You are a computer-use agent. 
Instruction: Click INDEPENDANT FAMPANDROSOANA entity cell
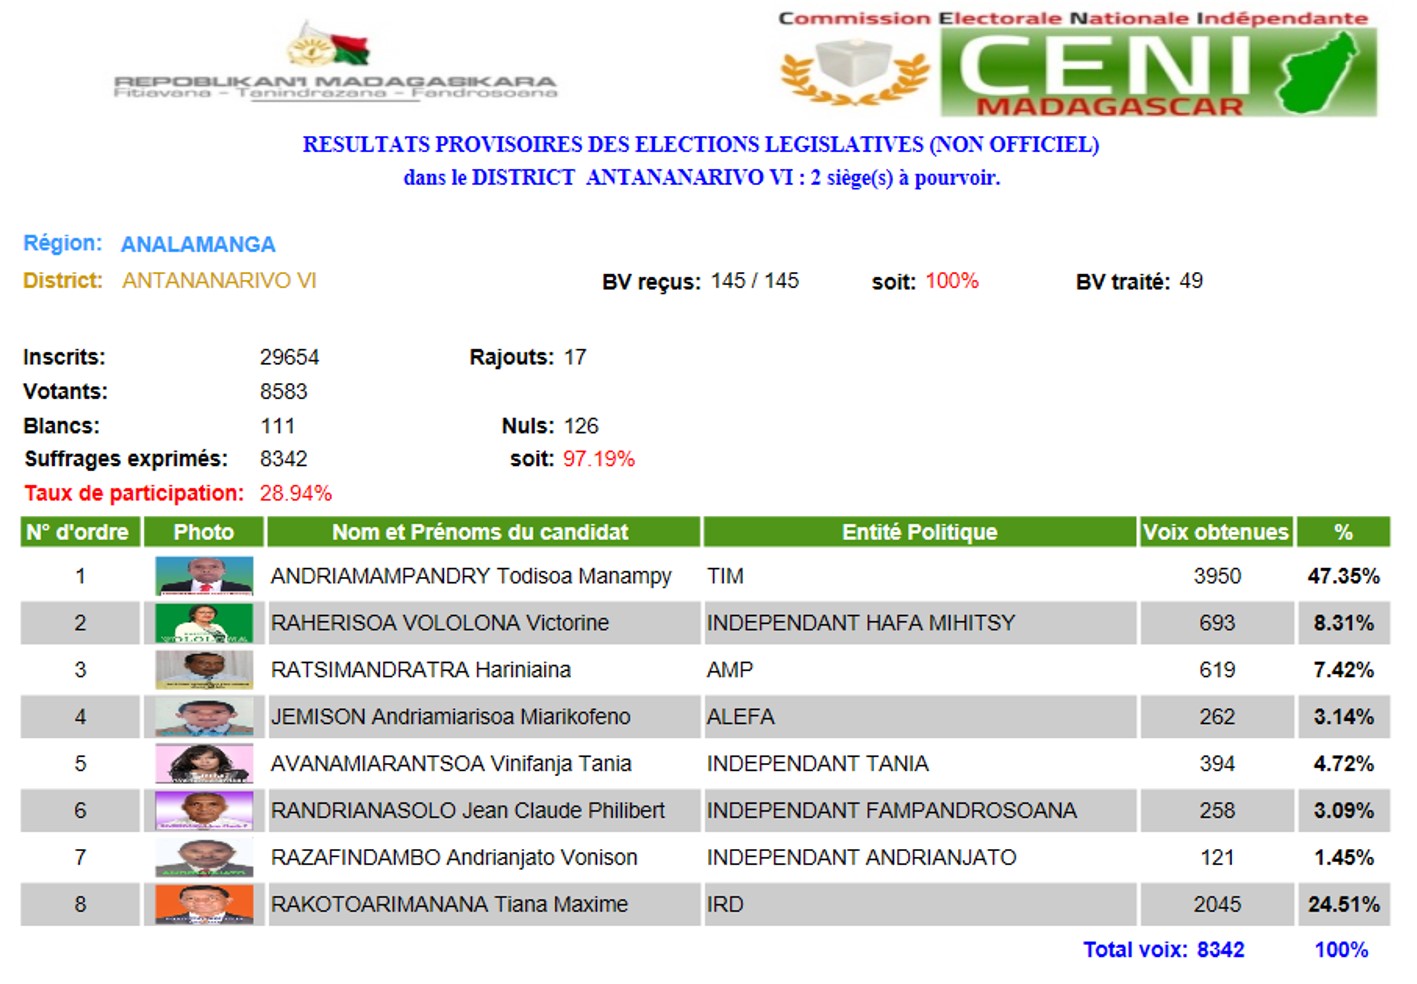pyautogui.click(x=919, y=811)
